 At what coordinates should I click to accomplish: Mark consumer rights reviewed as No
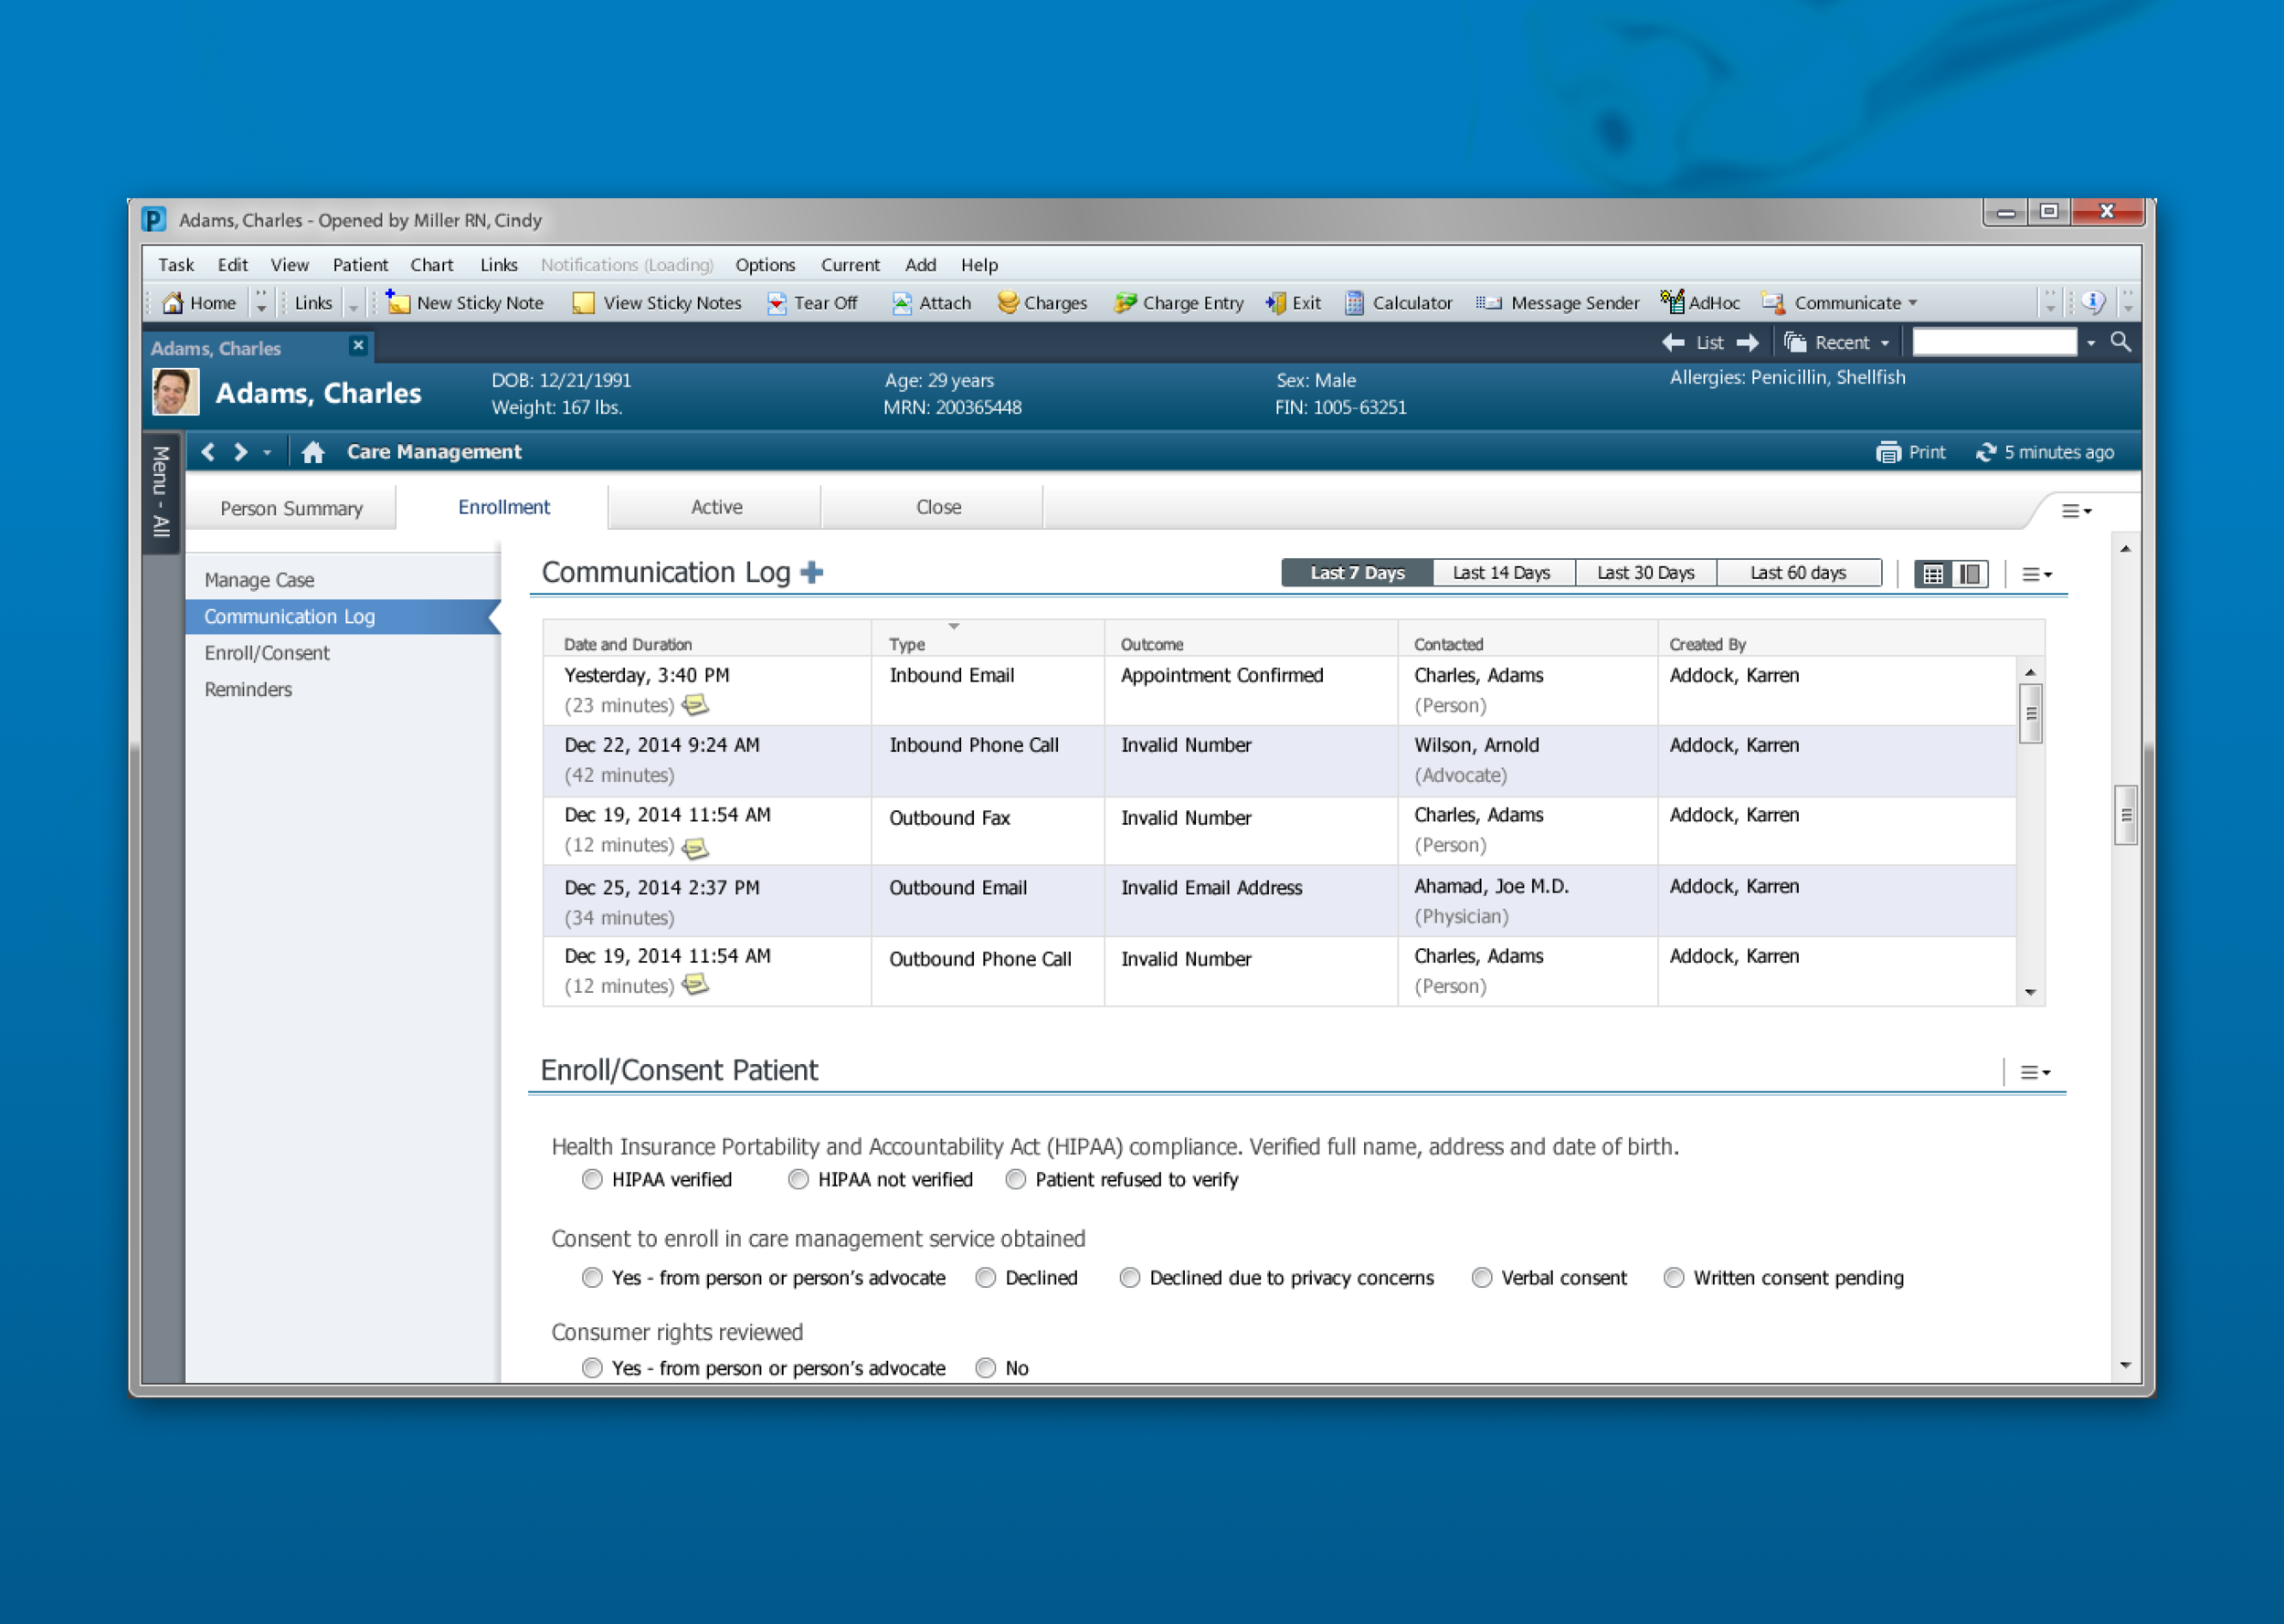[x=985, y=1368]
